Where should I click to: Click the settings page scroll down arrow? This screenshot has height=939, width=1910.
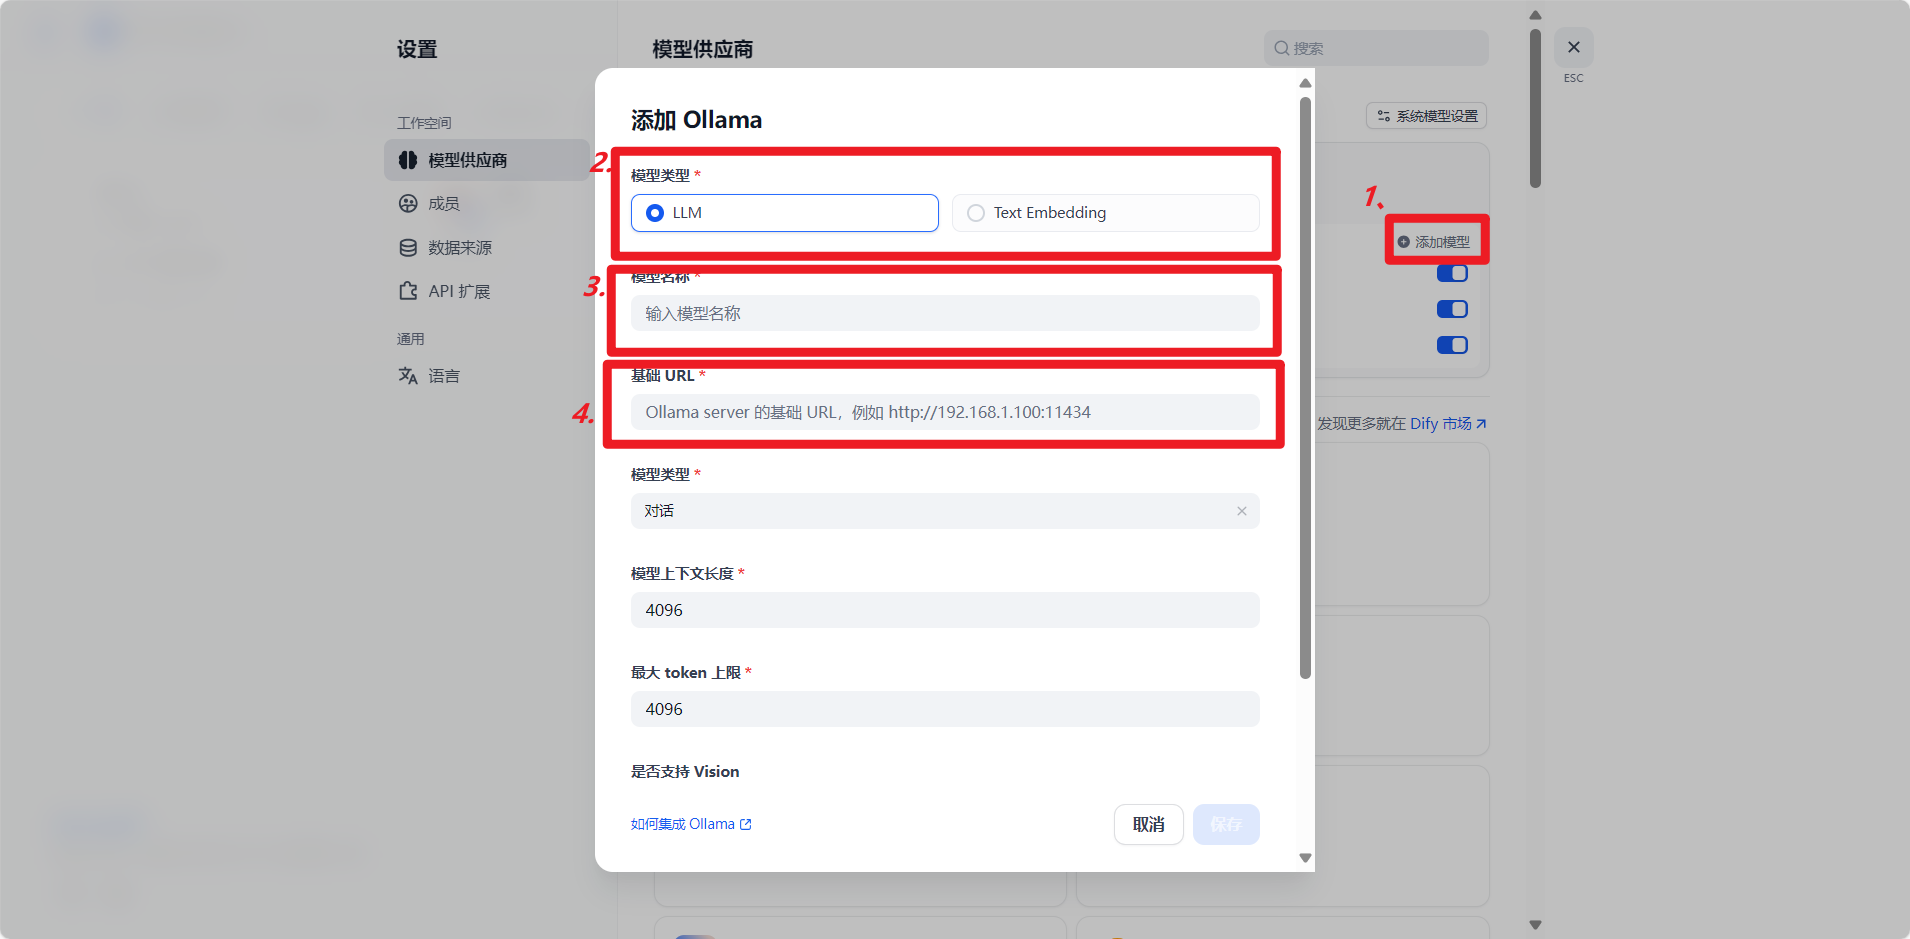pos(1535,925)
